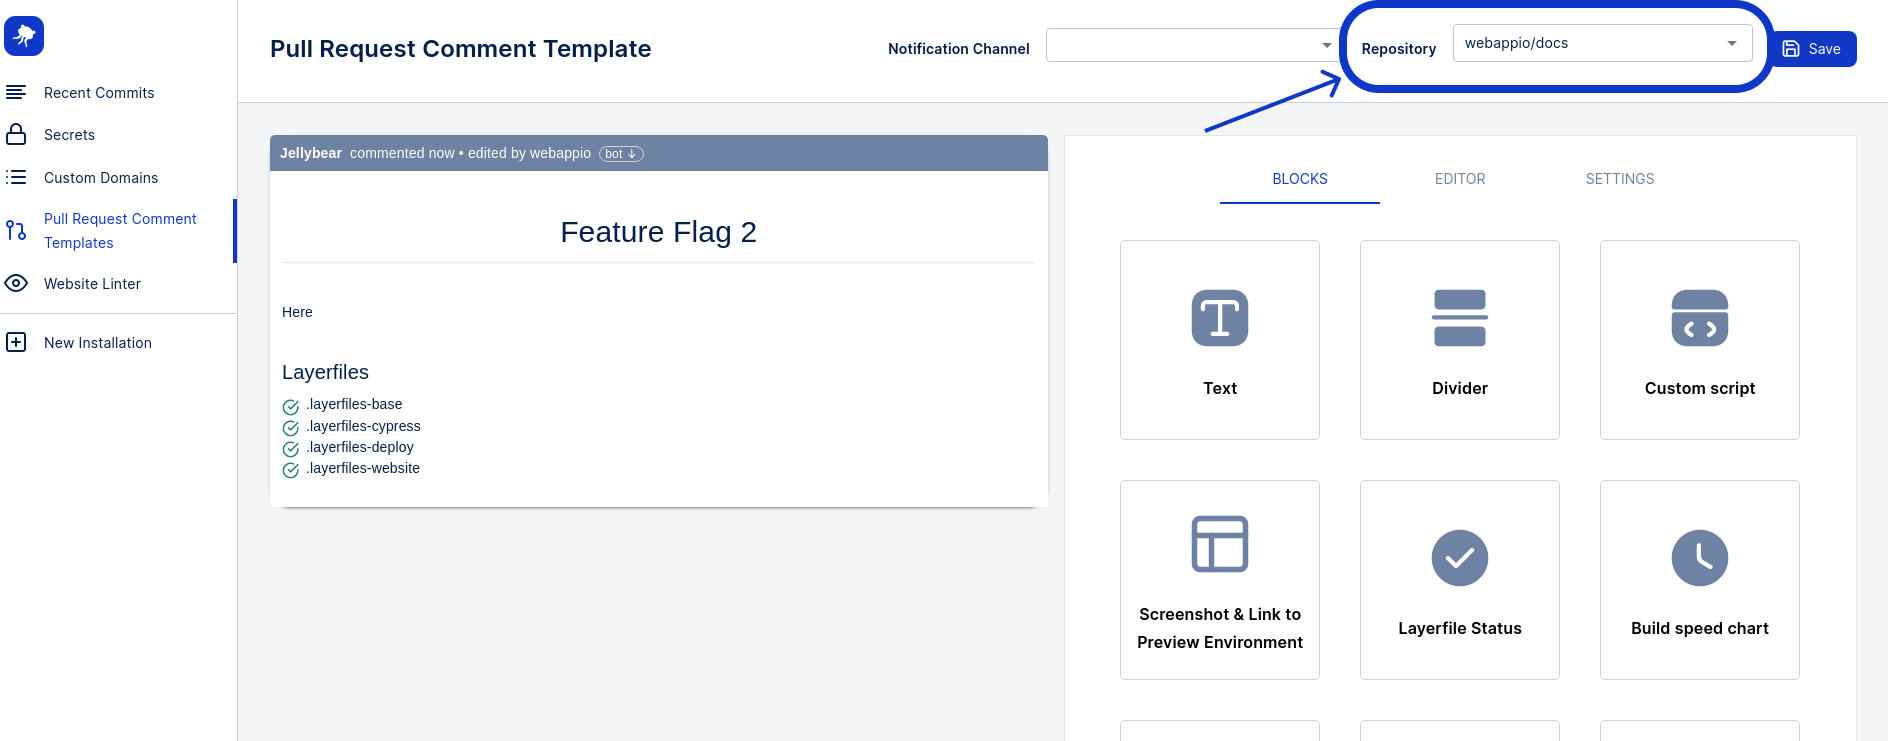Screen dimensions: 1888x741
Task: Click the Secrets padlock icon
Action: [x=16, y=134]
